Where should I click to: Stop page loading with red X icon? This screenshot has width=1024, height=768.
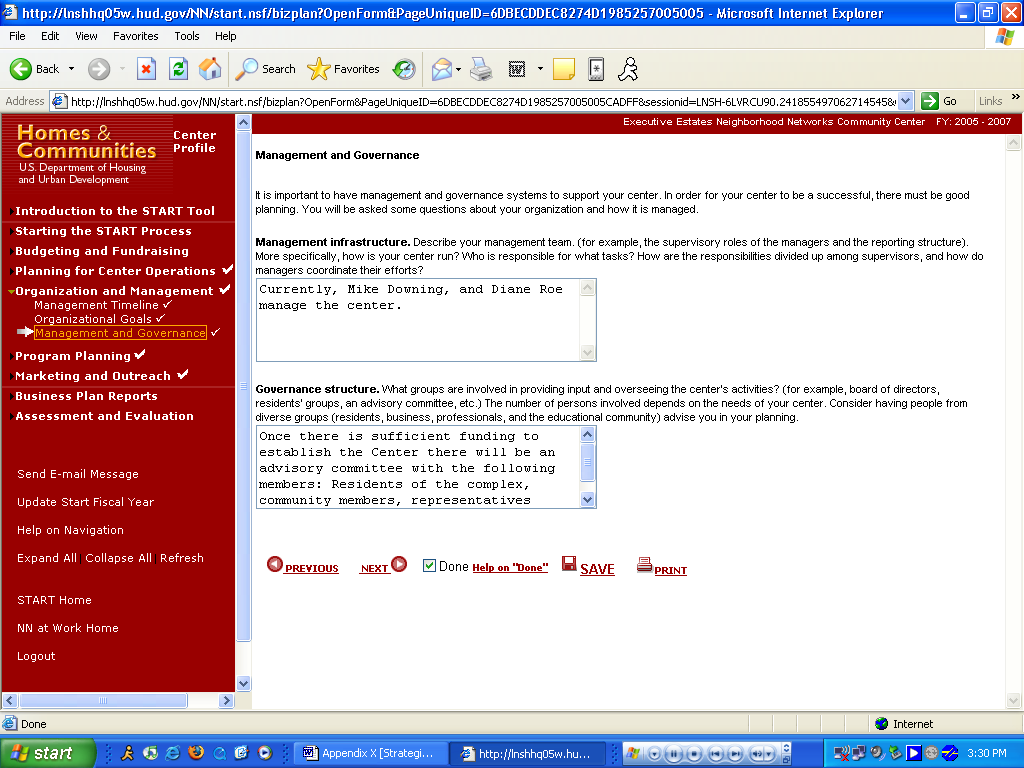pyautogui.click(x=146, y=69)
